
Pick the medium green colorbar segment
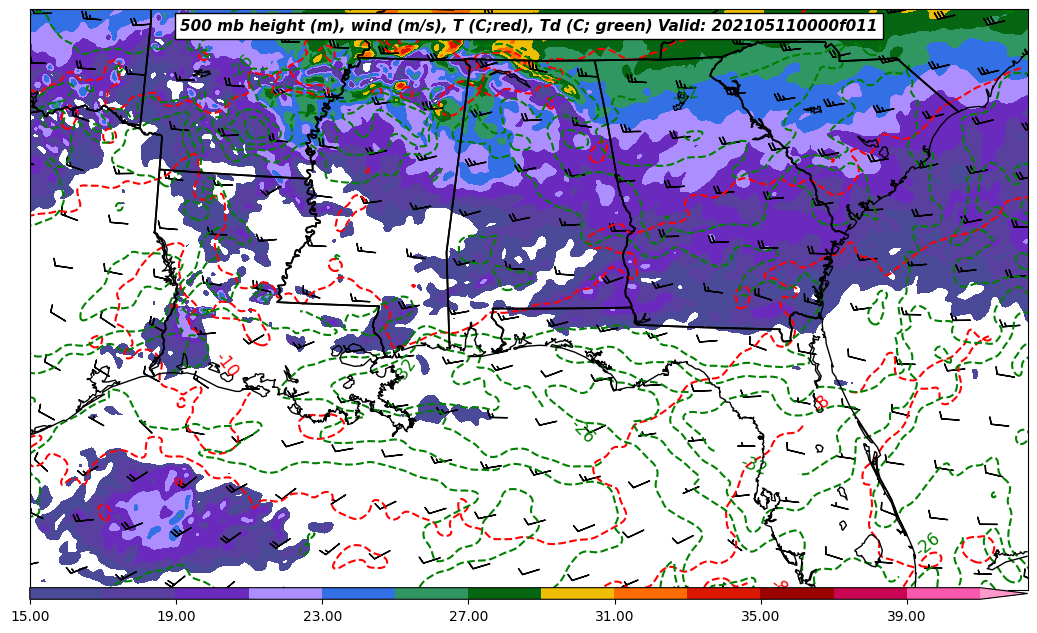pyautogui.click(x=431, y=593)
